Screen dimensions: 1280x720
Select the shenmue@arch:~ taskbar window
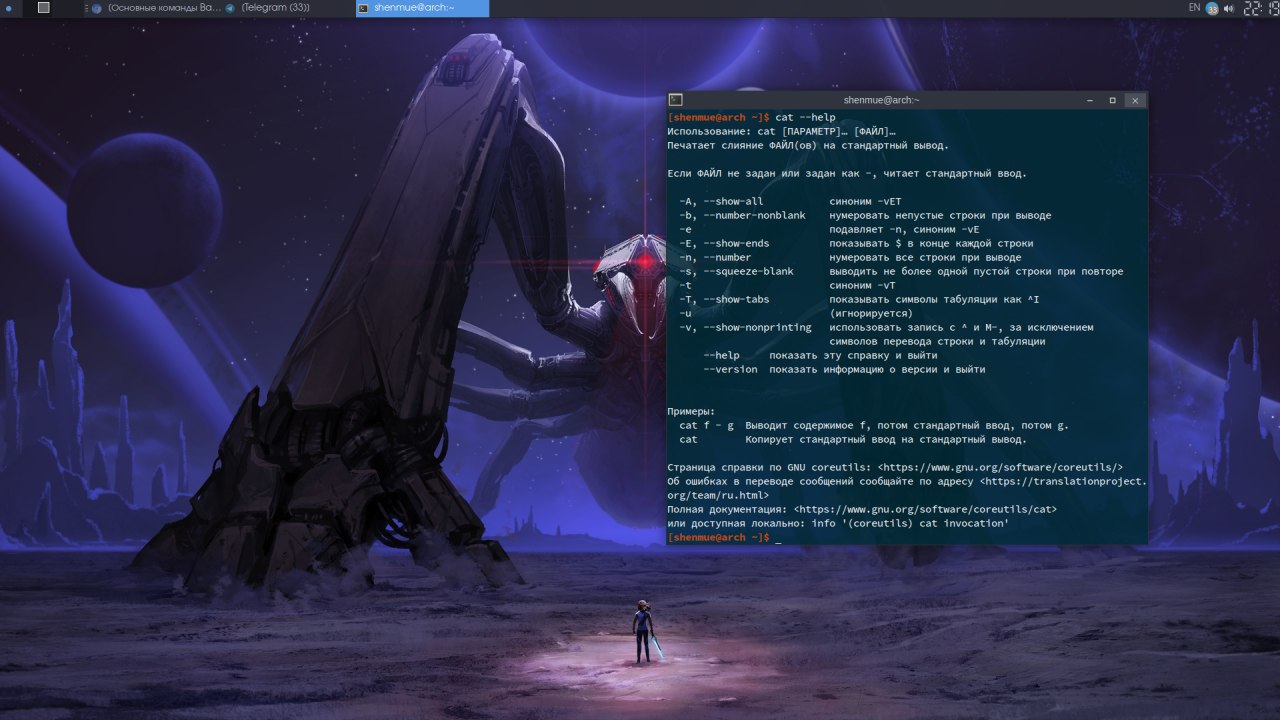(x=423, y=8)
